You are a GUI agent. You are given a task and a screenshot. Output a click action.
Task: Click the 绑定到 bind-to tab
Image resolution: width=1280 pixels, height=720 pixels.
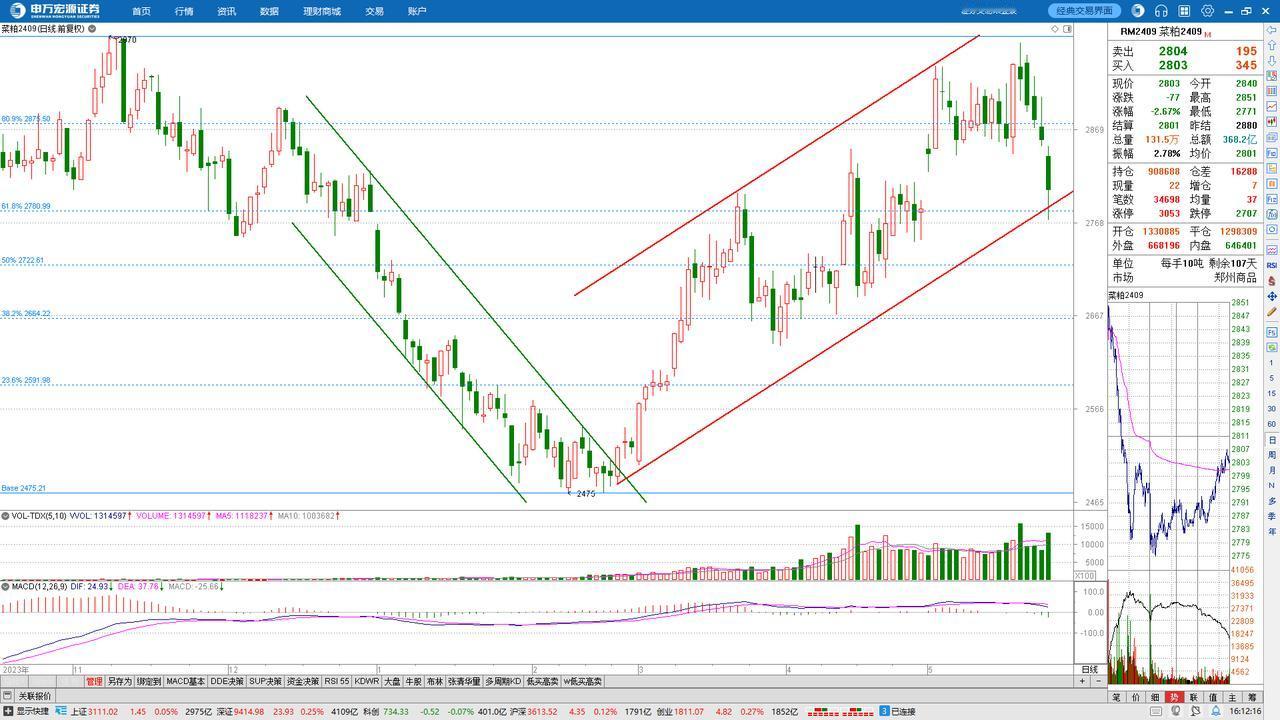tap(149, 681)
